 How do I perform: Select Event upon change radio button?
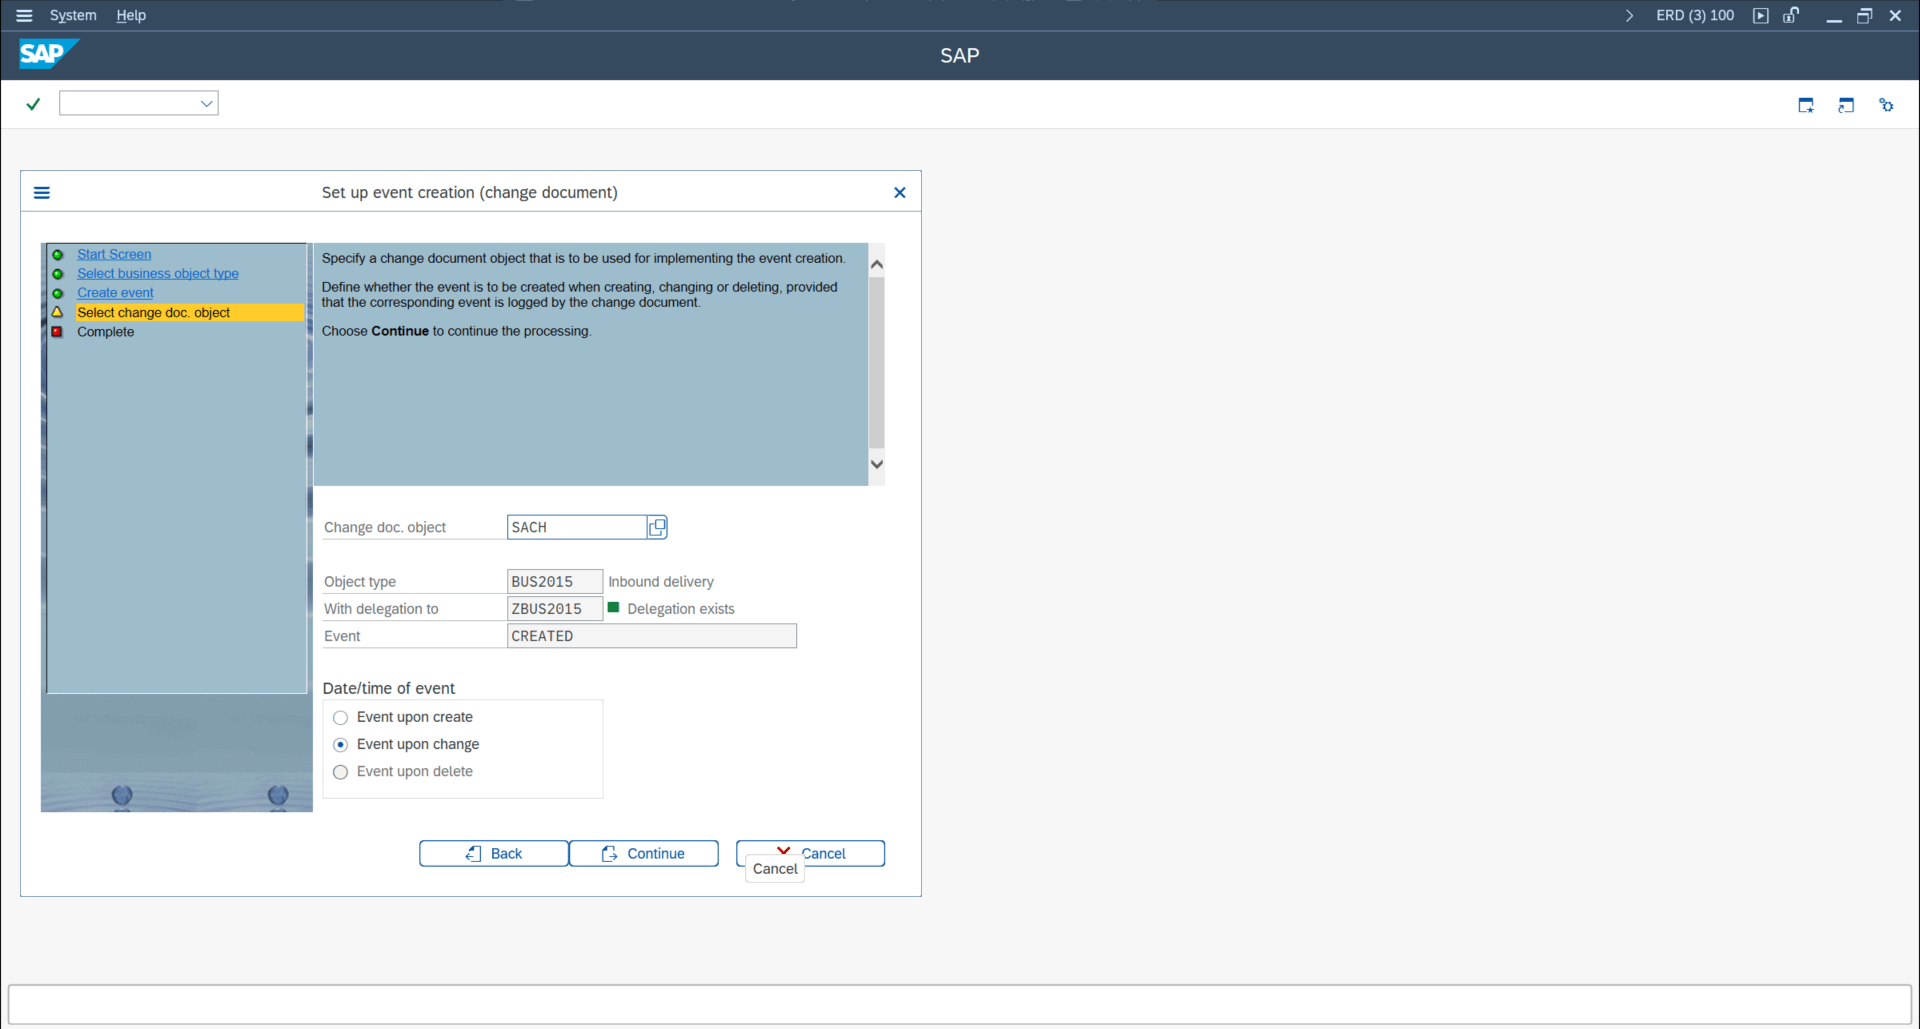tap(341, 745)
